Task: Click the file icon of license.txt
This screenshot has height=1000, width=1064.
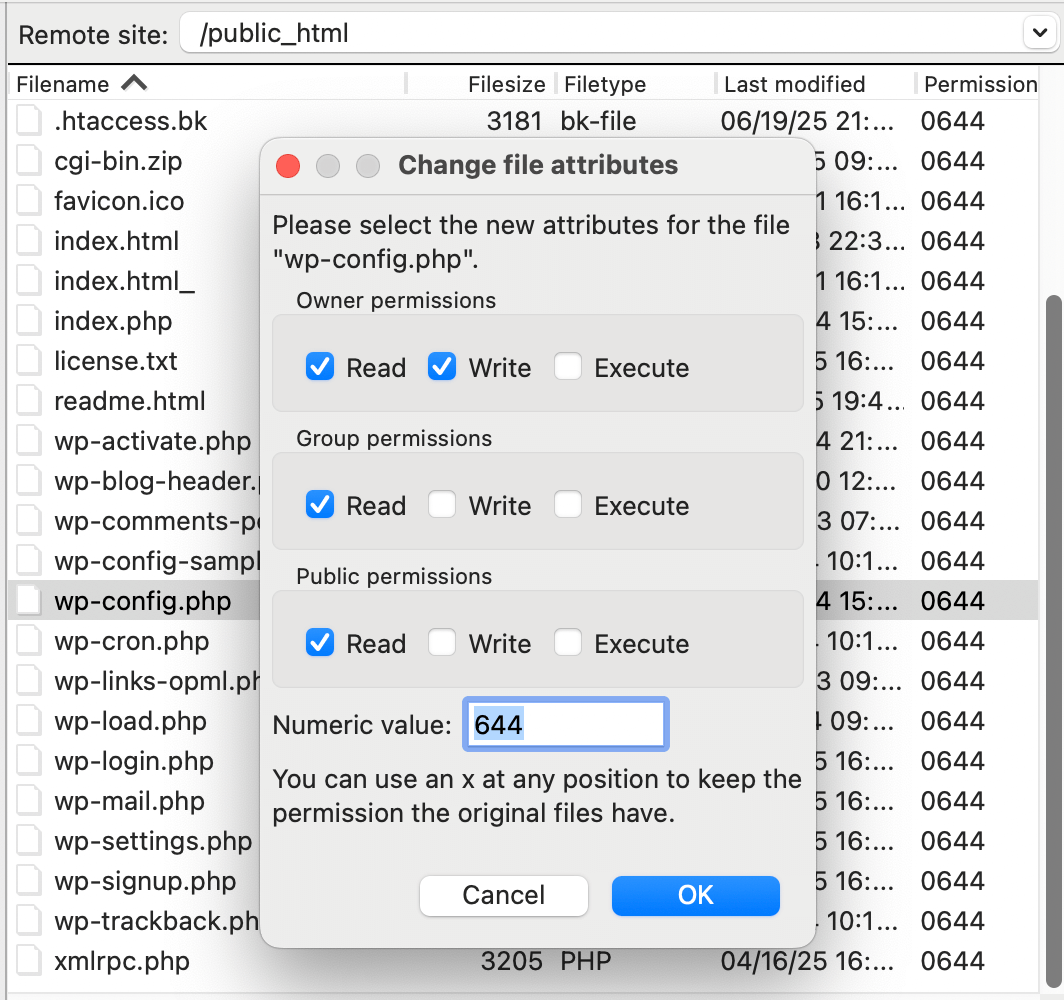Action: point(29,361)
